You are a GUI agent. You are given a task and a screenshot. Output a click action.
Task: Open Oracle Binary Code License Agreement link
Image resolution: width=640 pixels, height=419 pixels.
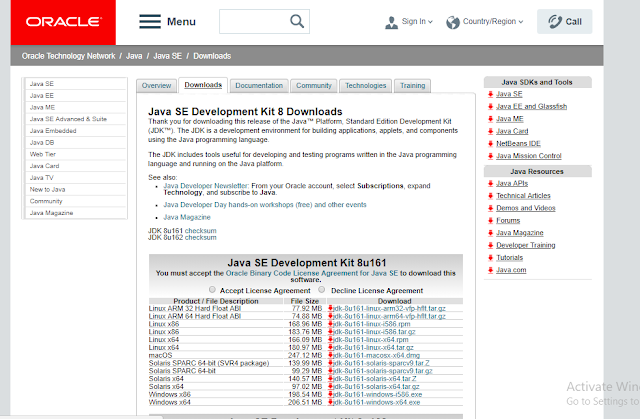[x=312, y=273]
